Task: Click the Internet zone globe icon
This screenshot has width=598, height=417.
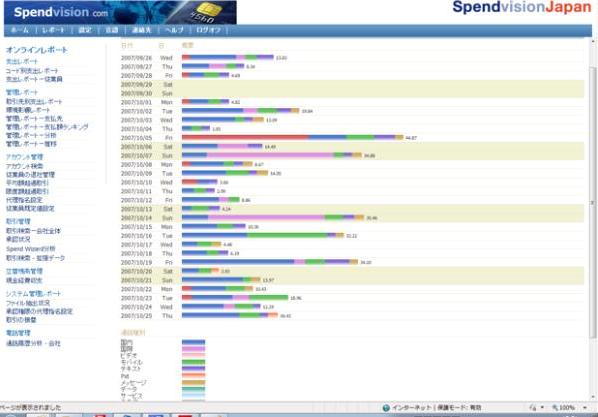Action: tap(386, 408)
